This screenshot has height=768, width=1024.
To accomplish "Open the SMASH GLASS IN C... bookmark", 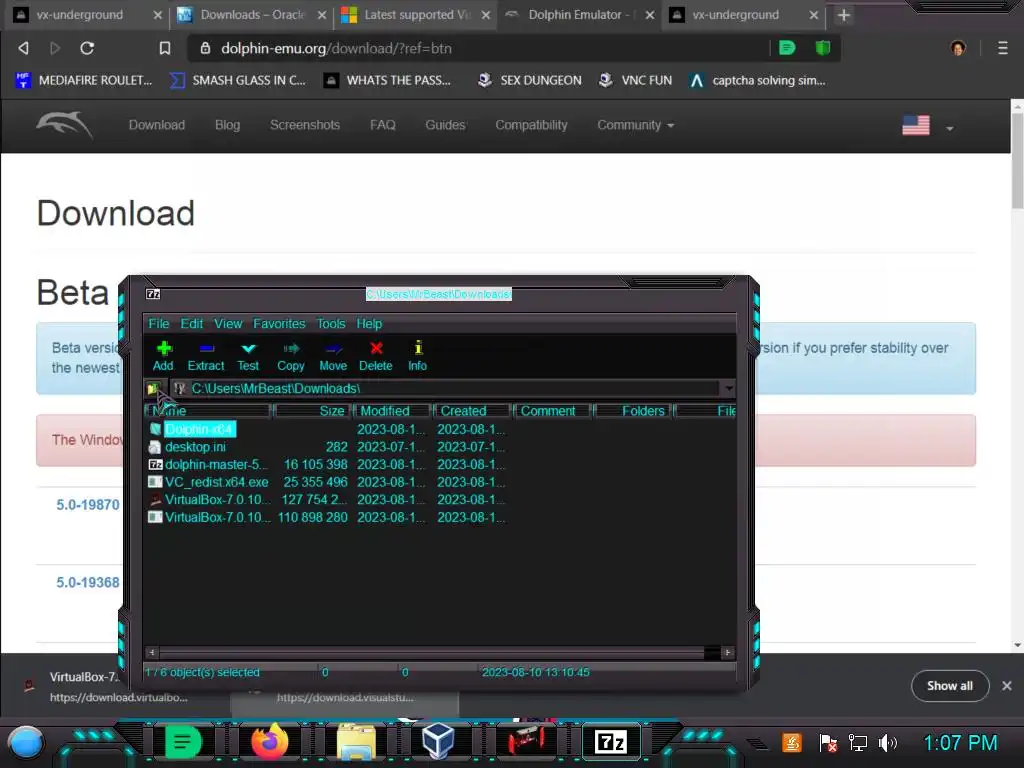I will (x=238, y=80).
